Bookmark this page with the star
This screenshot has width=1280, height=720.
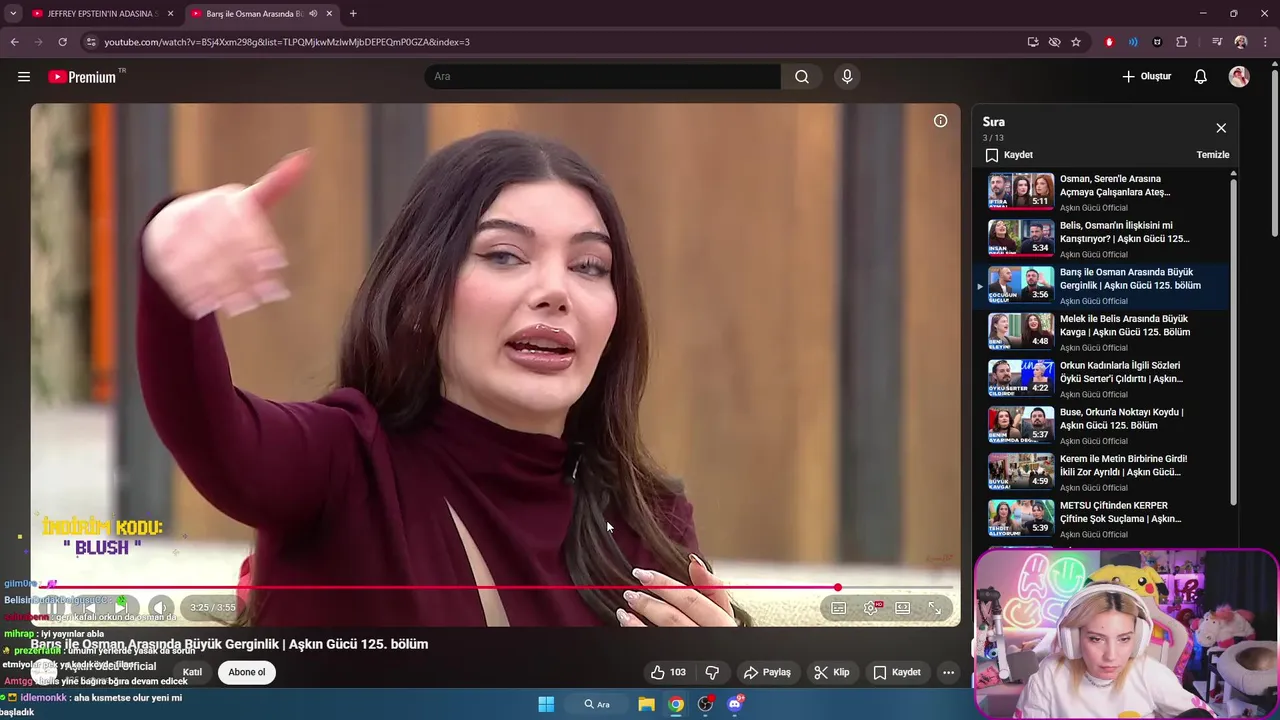(x=1076, y=42)
